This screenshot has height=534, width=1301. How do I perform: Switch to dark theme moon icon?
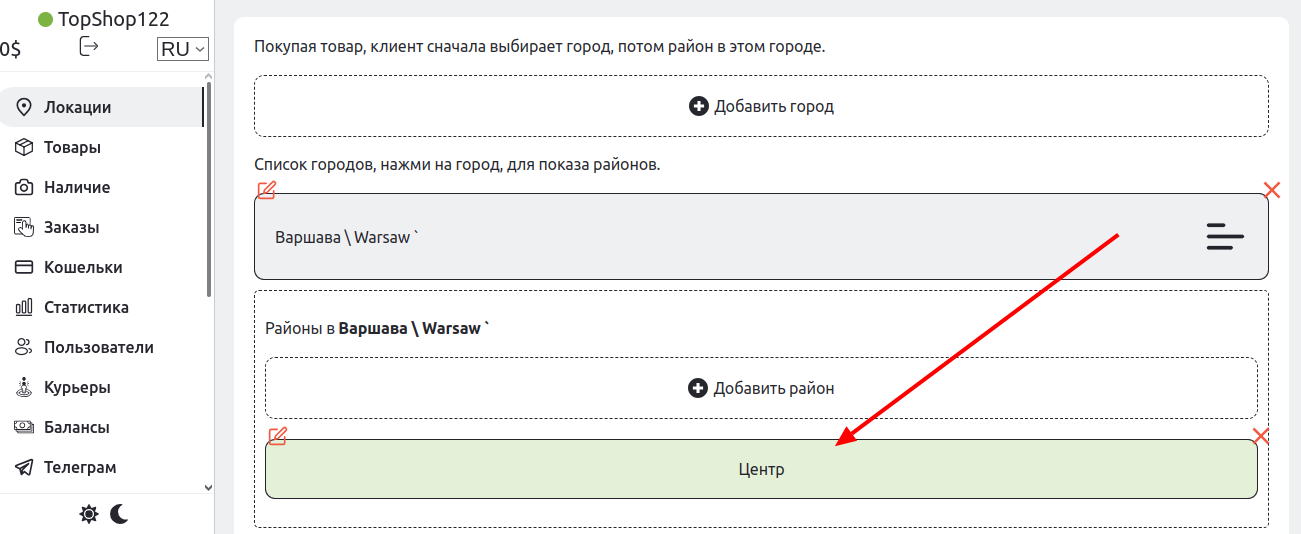[x=120, y=514]
